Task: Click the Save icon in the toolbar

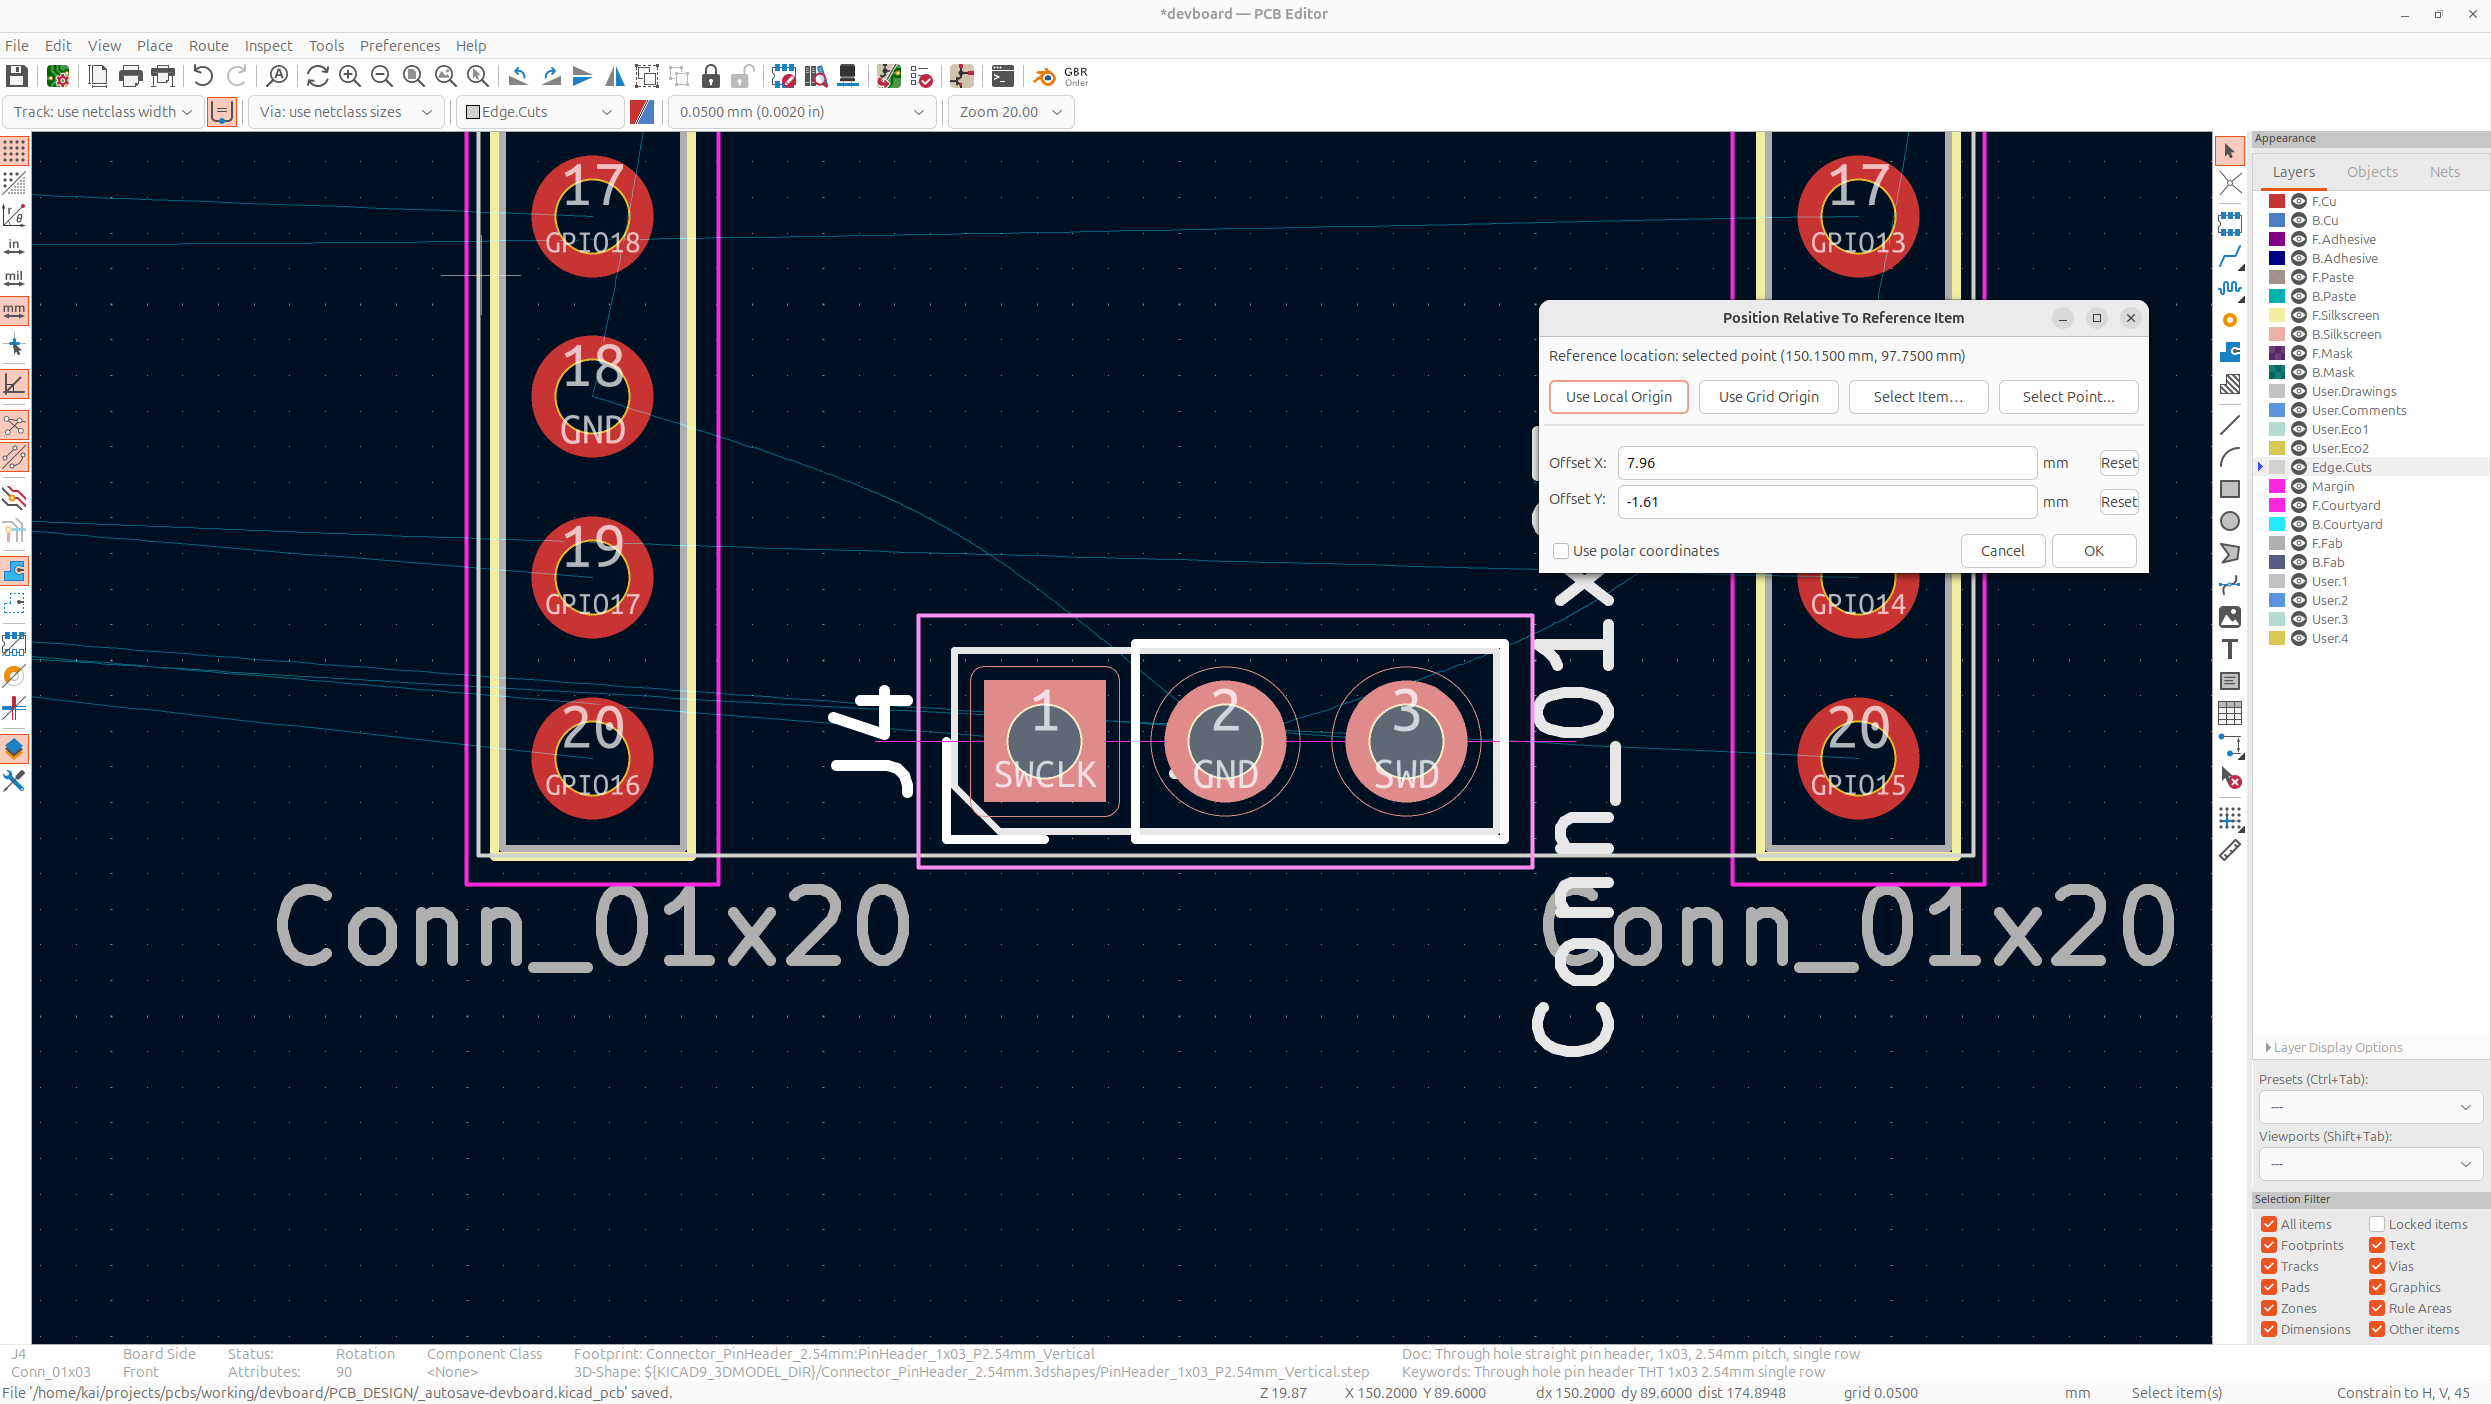Action: pos(16,76)
